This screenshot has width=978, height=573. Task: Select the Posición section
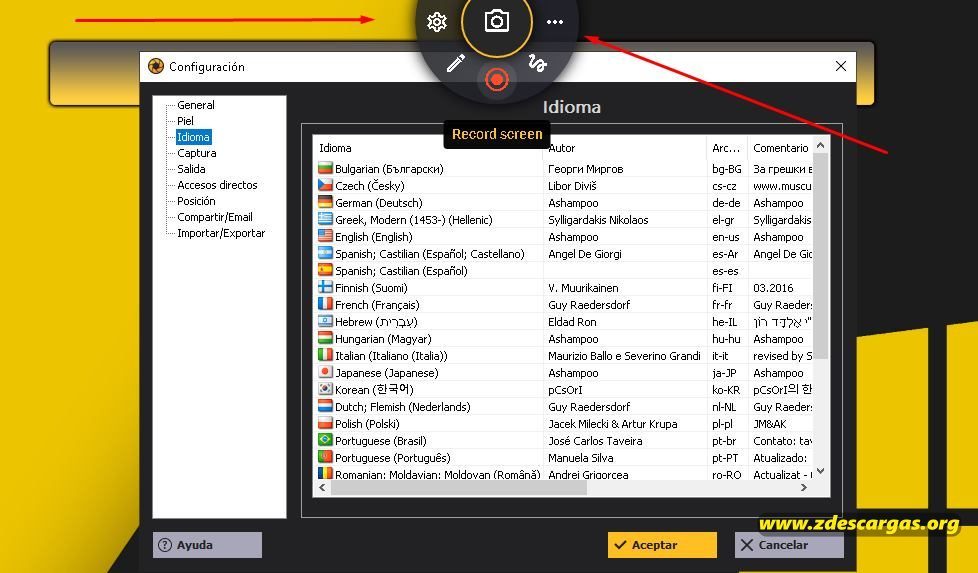click(196, 201)
